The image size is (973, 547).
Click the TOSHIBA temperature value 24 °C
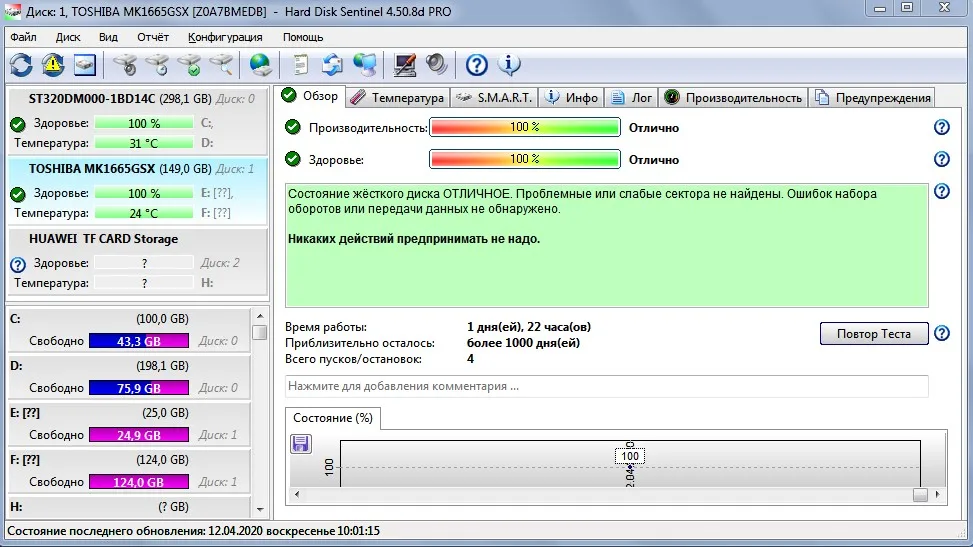[x=144, y=213]
